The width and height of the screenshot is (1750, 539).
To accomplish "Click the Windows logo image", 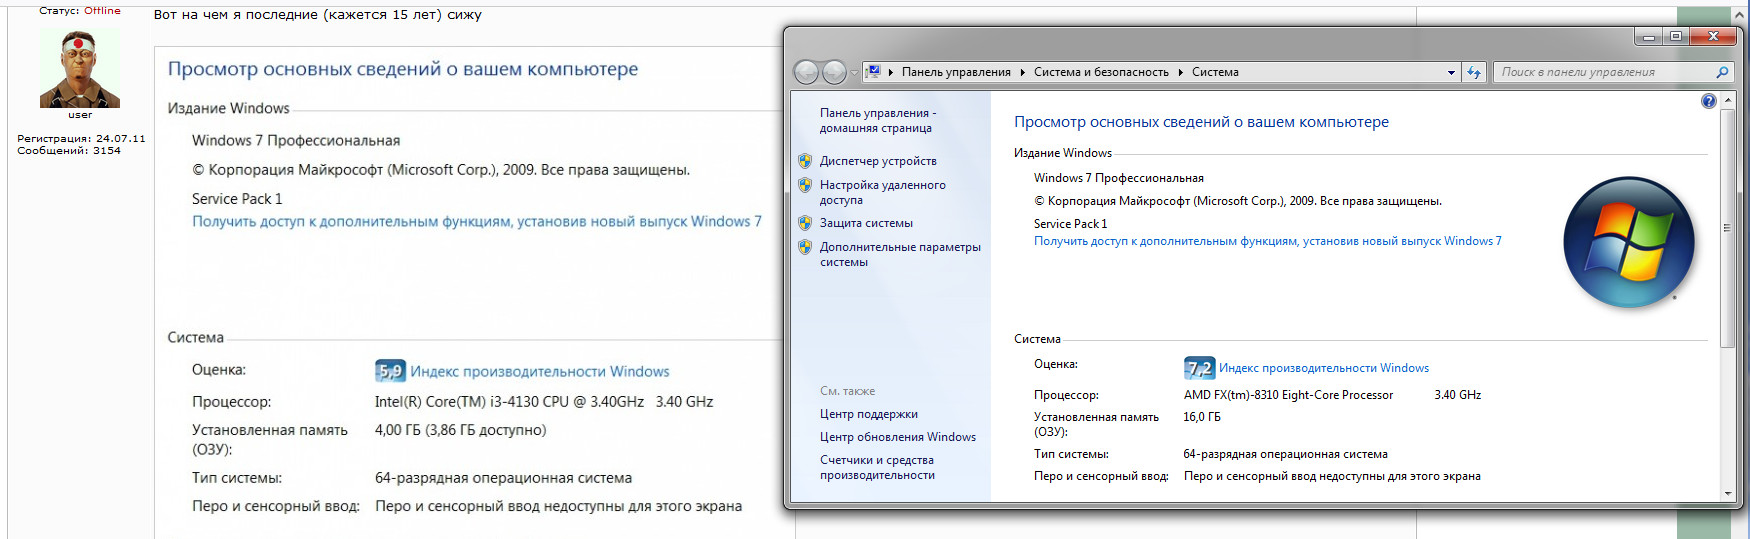I will pyautogui.click(x=1629, y=242).
